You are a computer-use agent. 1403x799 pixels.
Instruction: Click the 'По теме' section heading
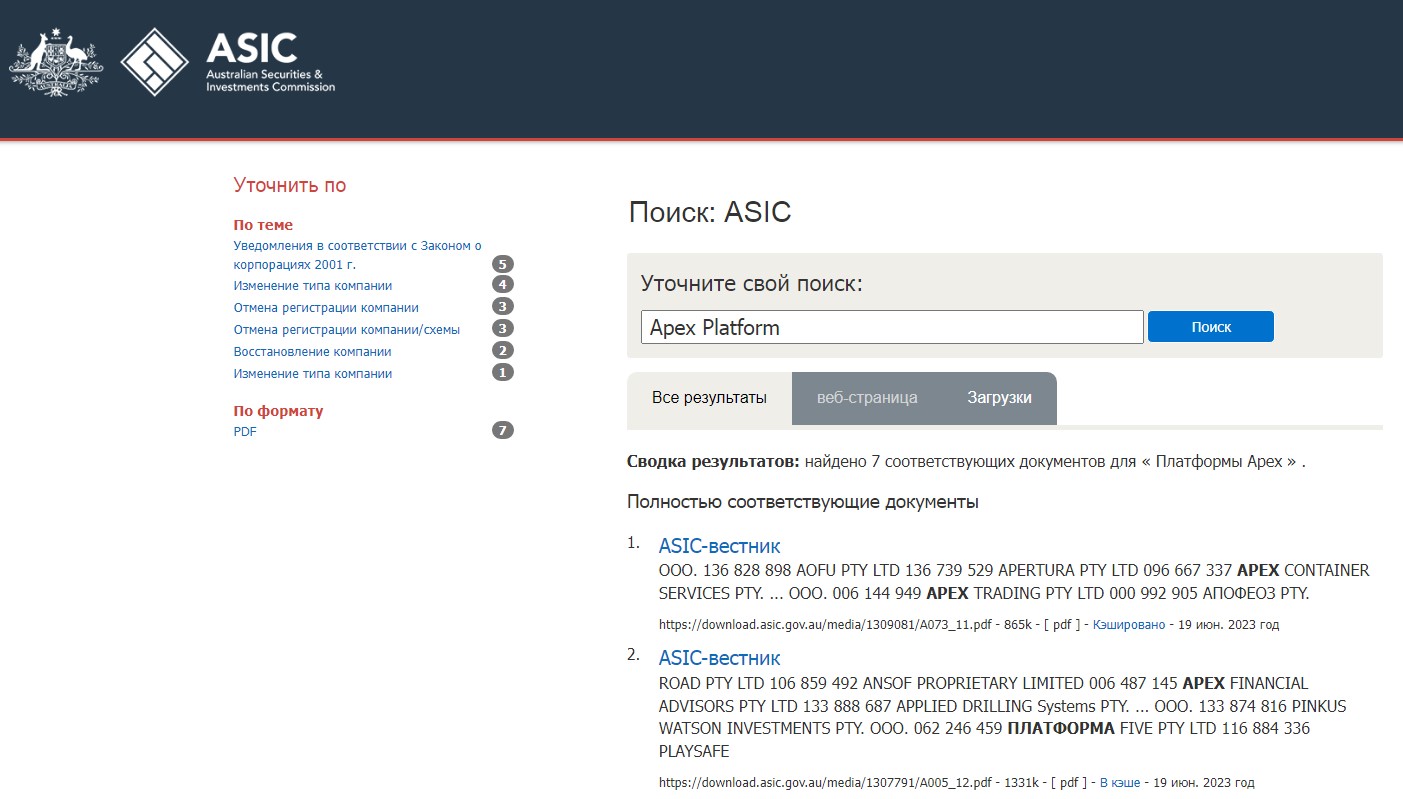[263, 225]
